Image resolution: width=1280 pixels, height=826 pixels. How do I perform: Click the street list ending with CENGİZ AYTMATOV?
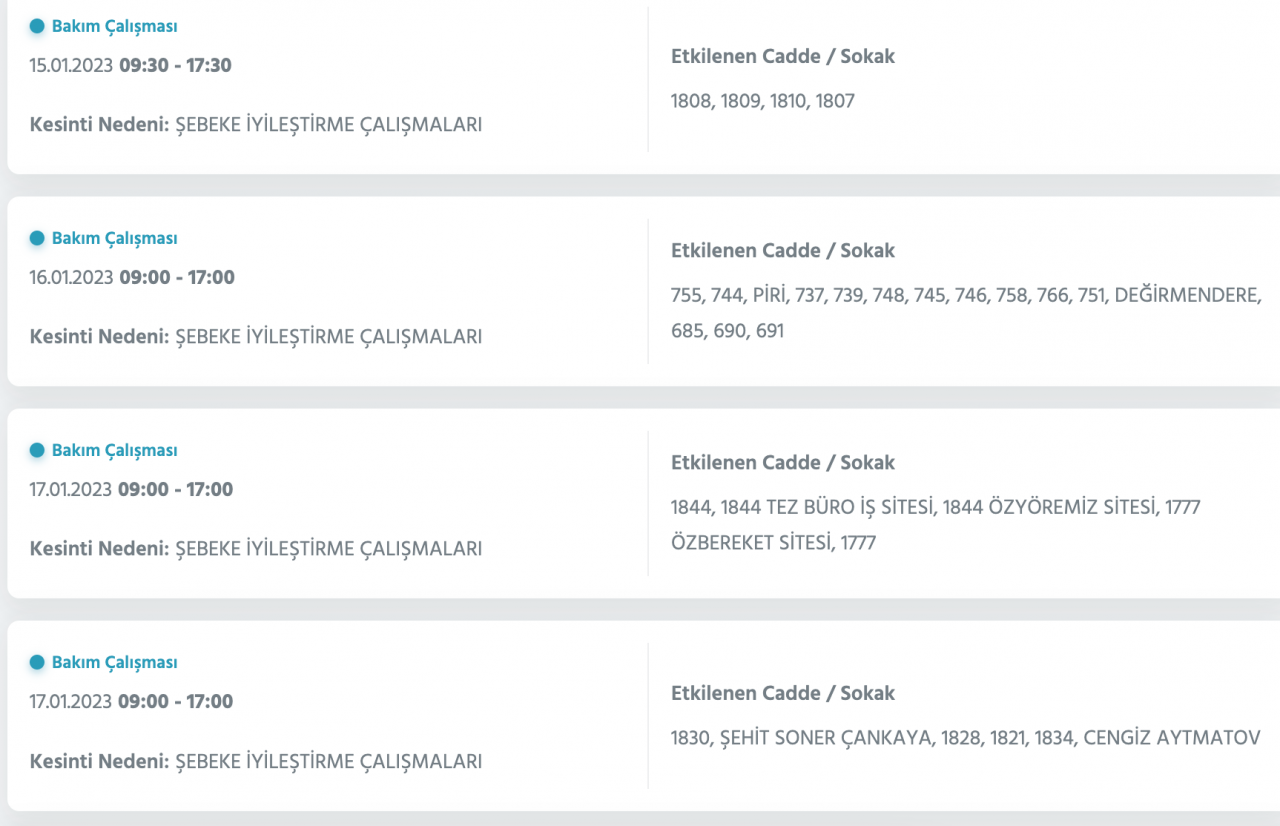click(965, 739)
